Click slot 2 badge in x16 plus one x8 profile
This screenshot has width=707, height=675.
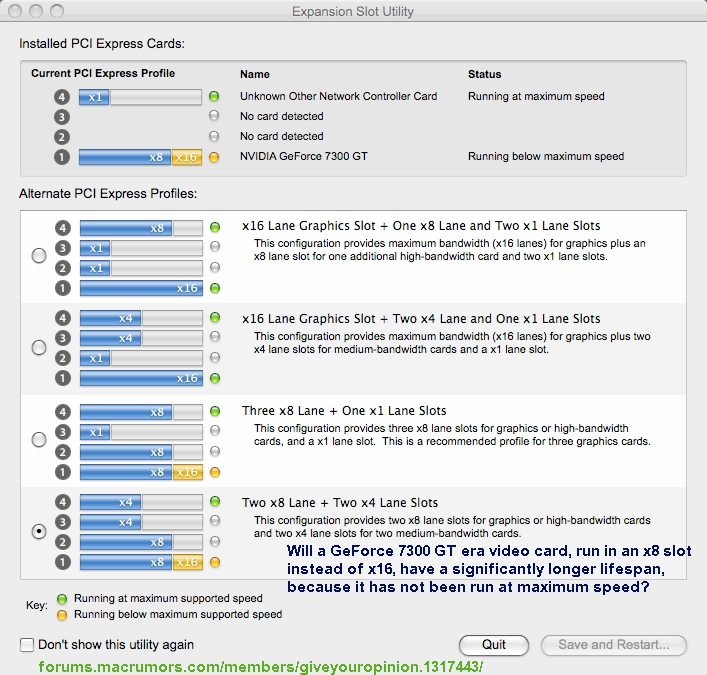(63, 268)
